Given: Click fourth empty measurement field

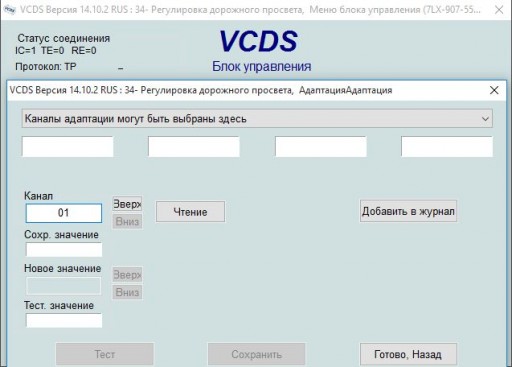Looking at the screenshot, I should click(447, 146).
